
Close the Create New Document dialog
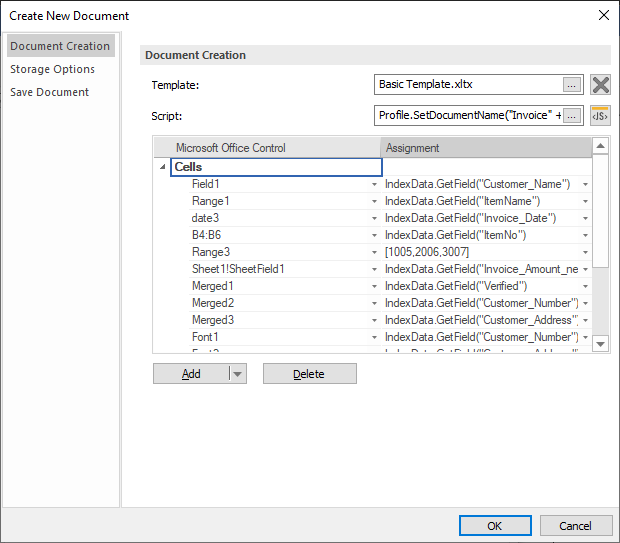click(x=603, y=15)
